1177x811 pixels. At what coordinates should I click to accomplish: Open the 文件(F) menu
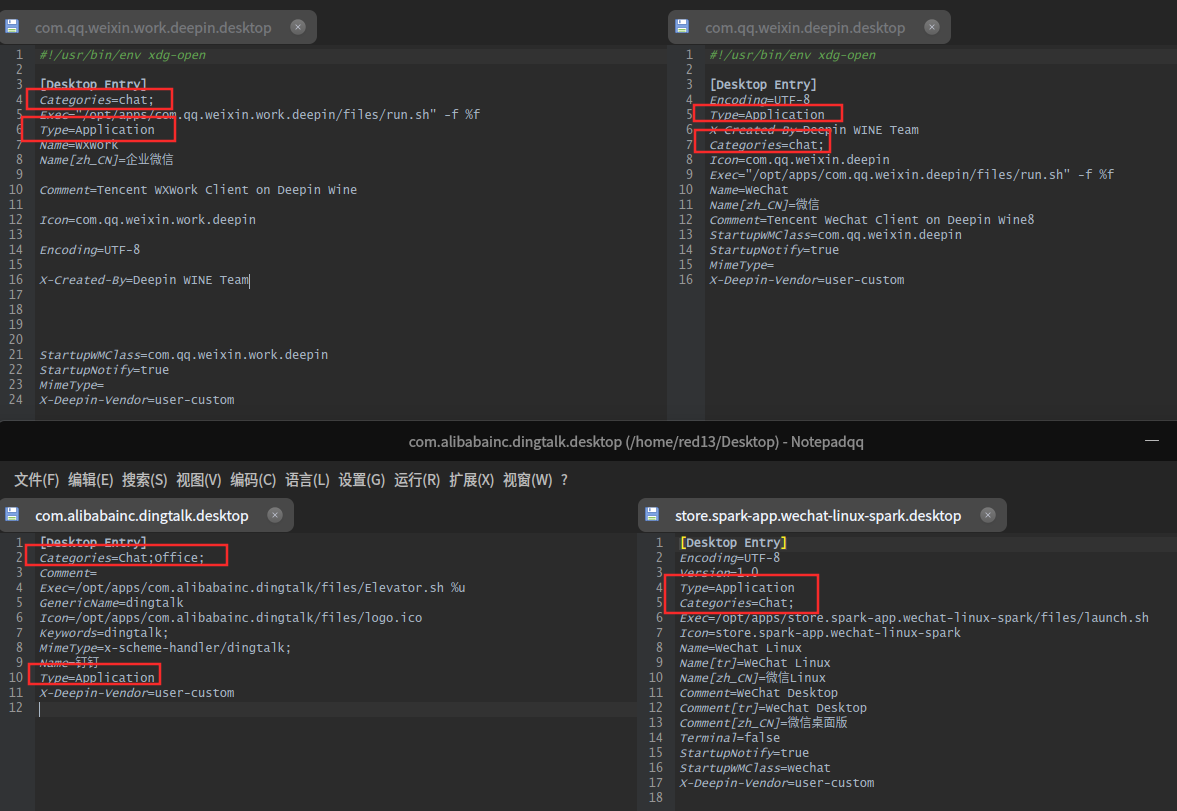pos(36,480)
